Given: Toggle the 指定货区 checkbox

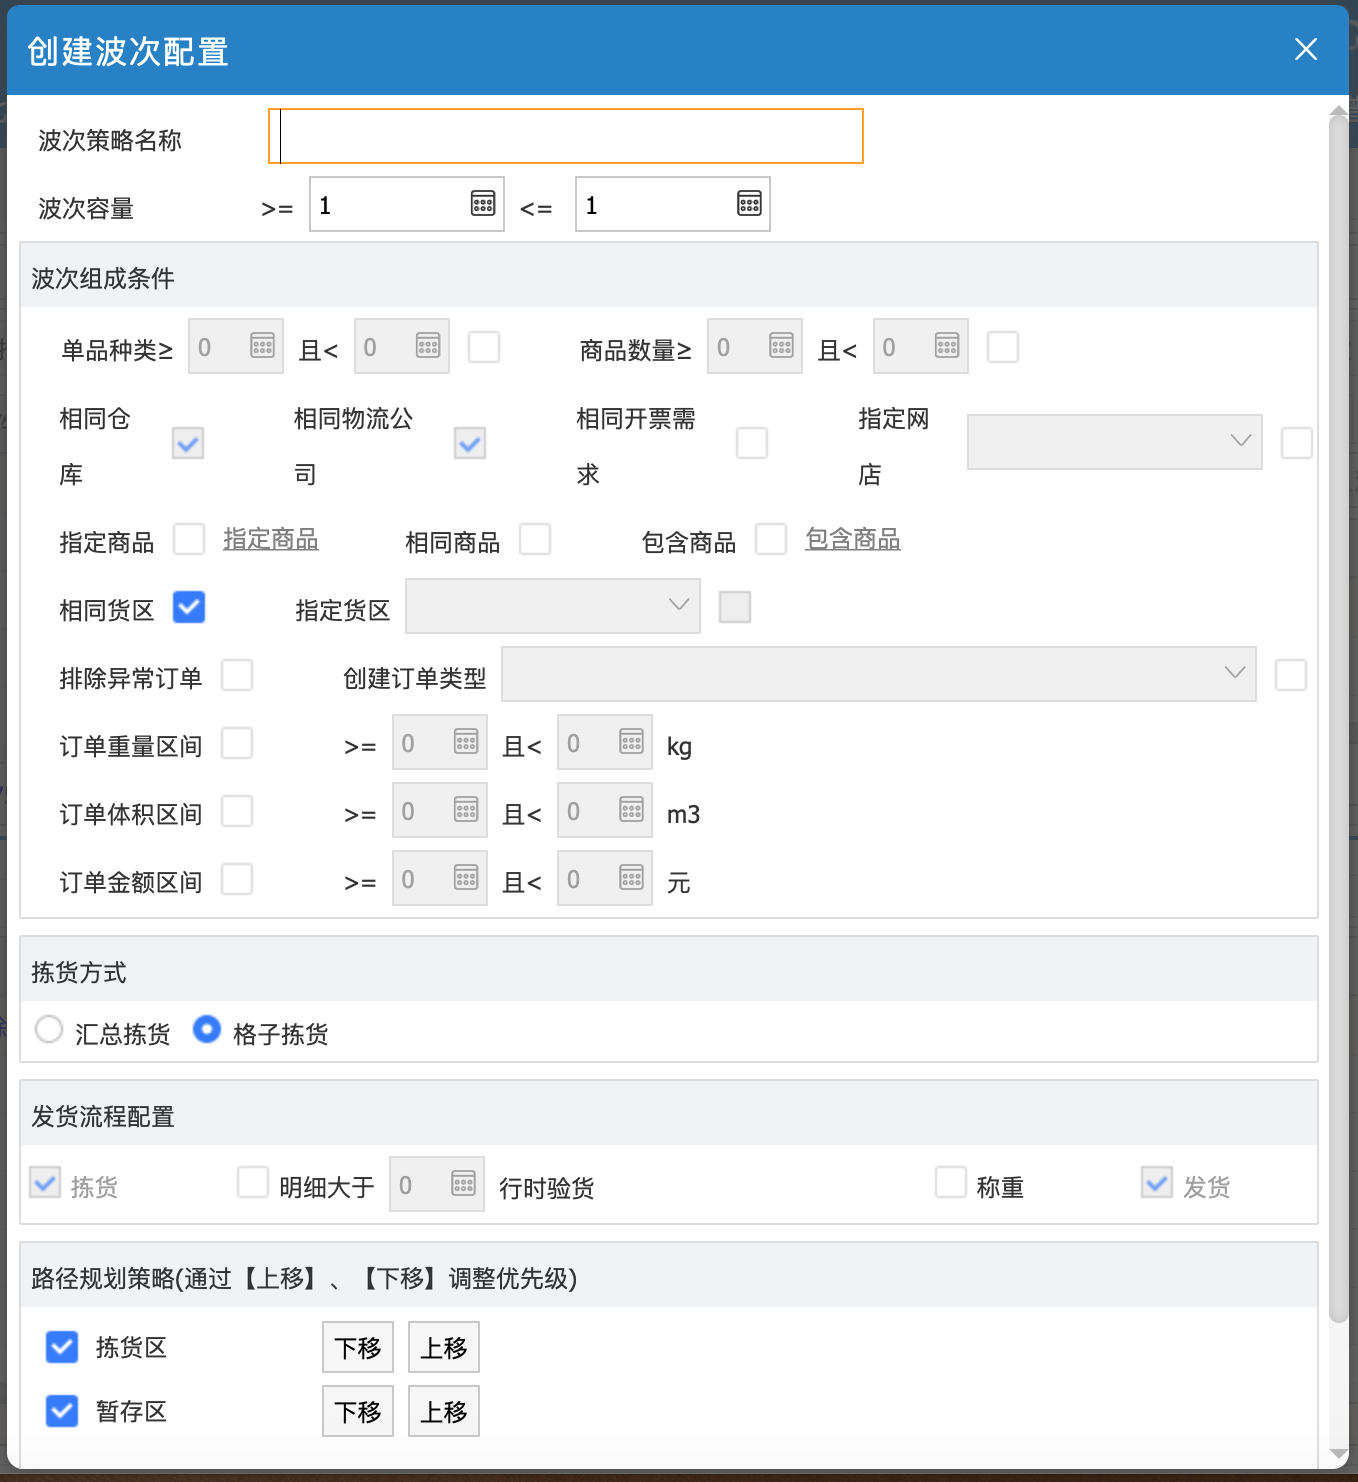Looking at the screenshot, I should (735, 607).
